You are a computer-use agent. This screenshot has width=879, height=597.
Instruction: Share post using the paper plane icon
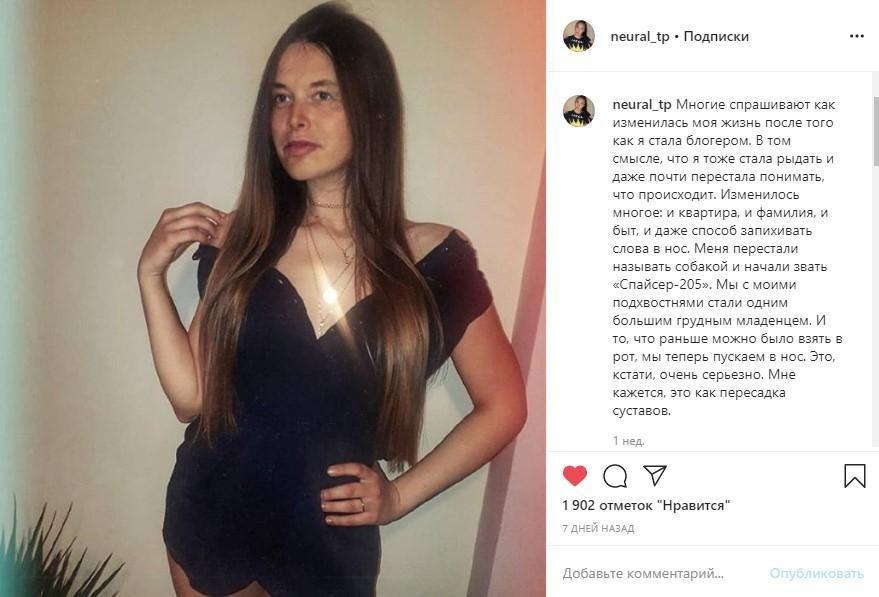click(654, 475)
